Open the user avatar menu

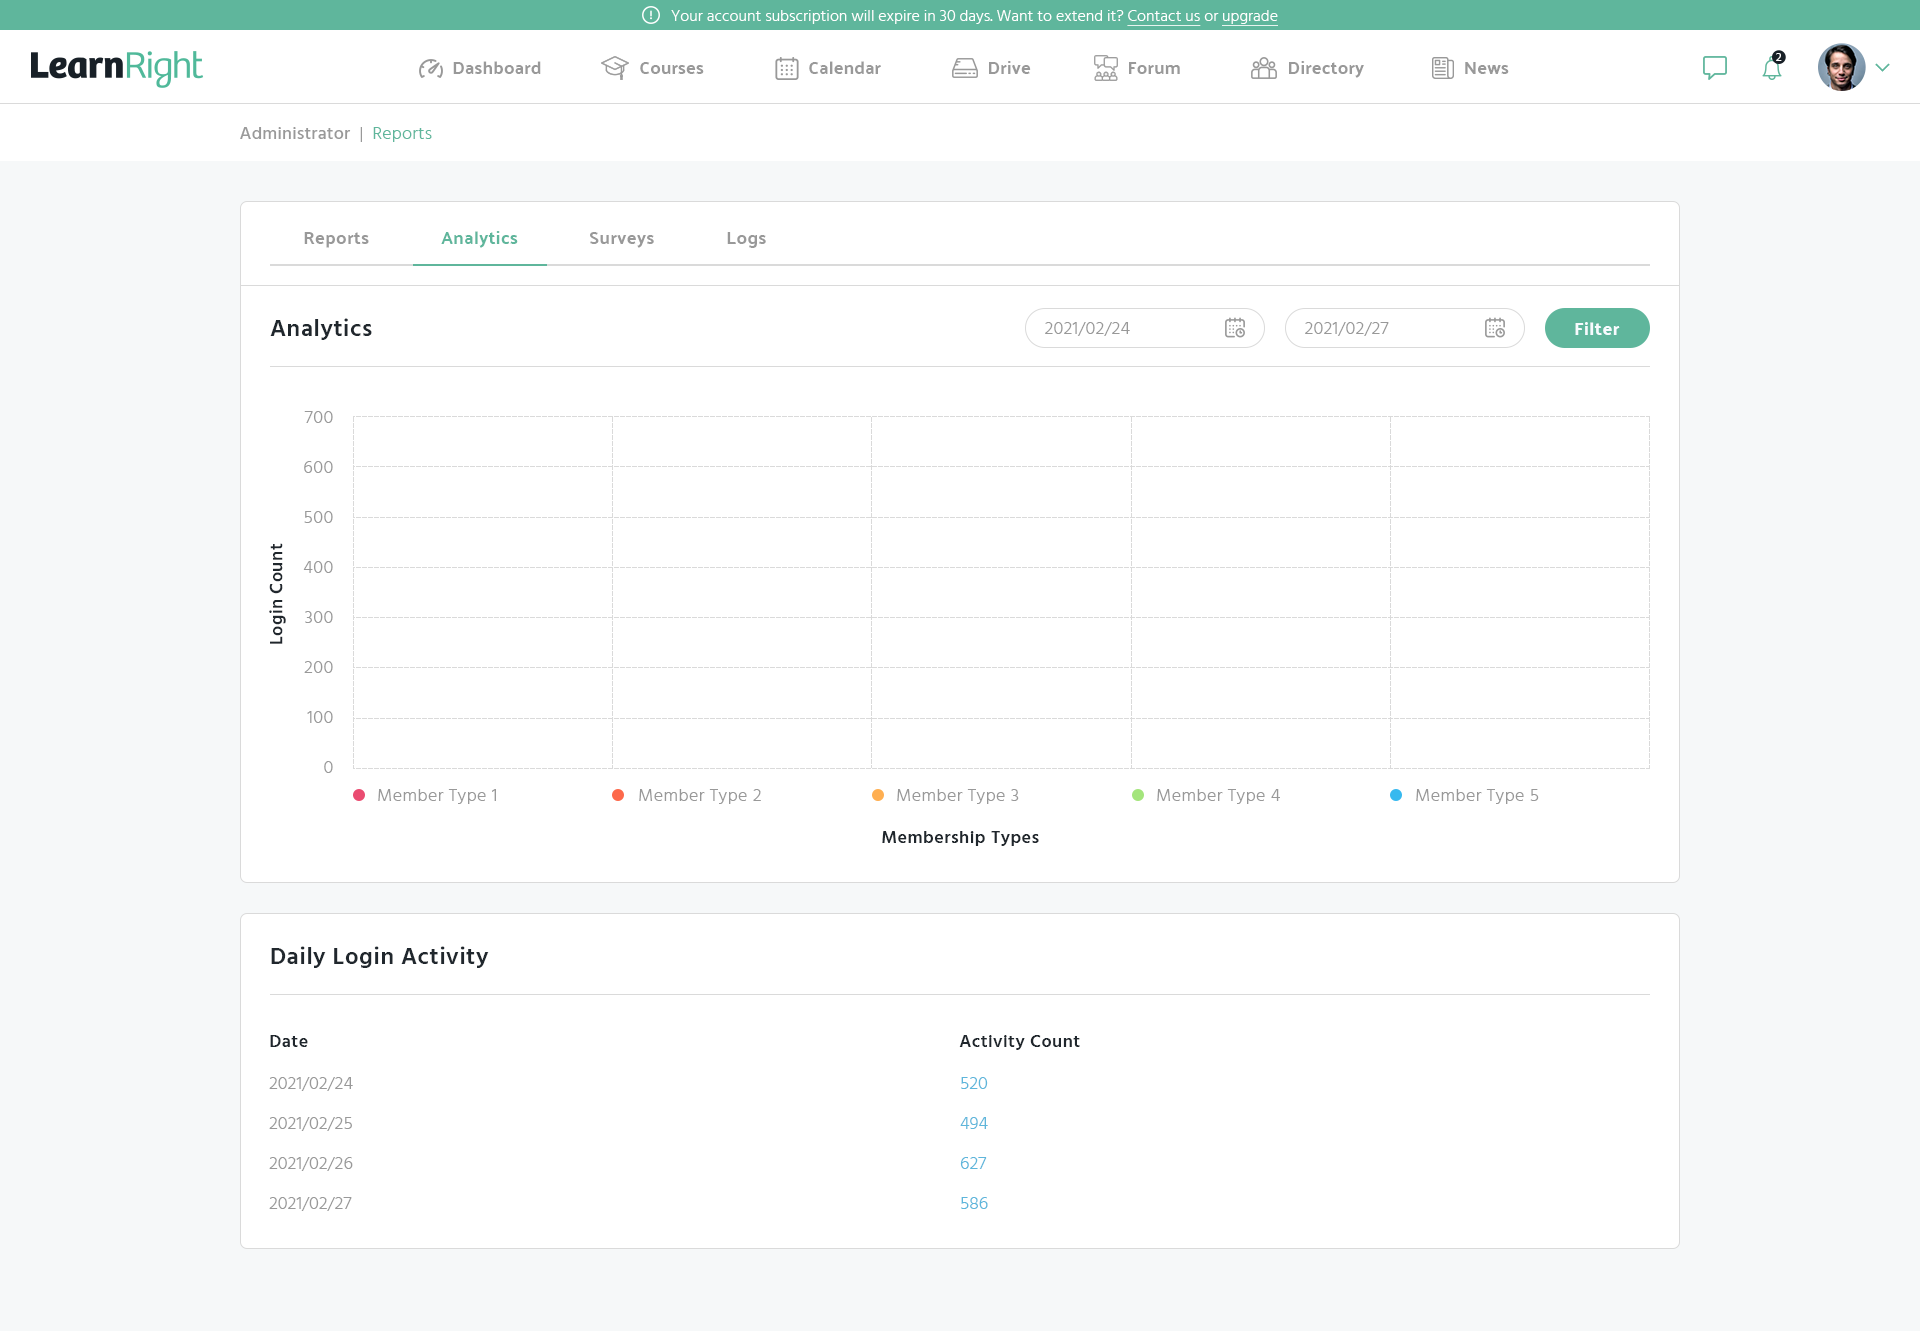coord(1841,68)
